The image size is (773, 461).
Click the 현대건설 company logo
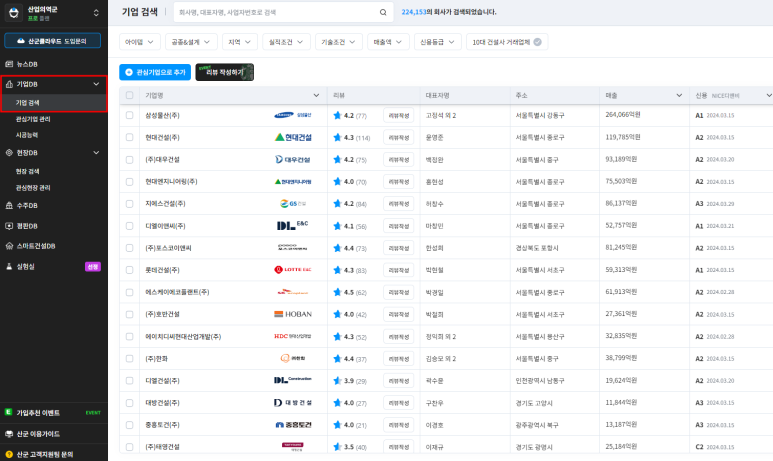[293, 137]
